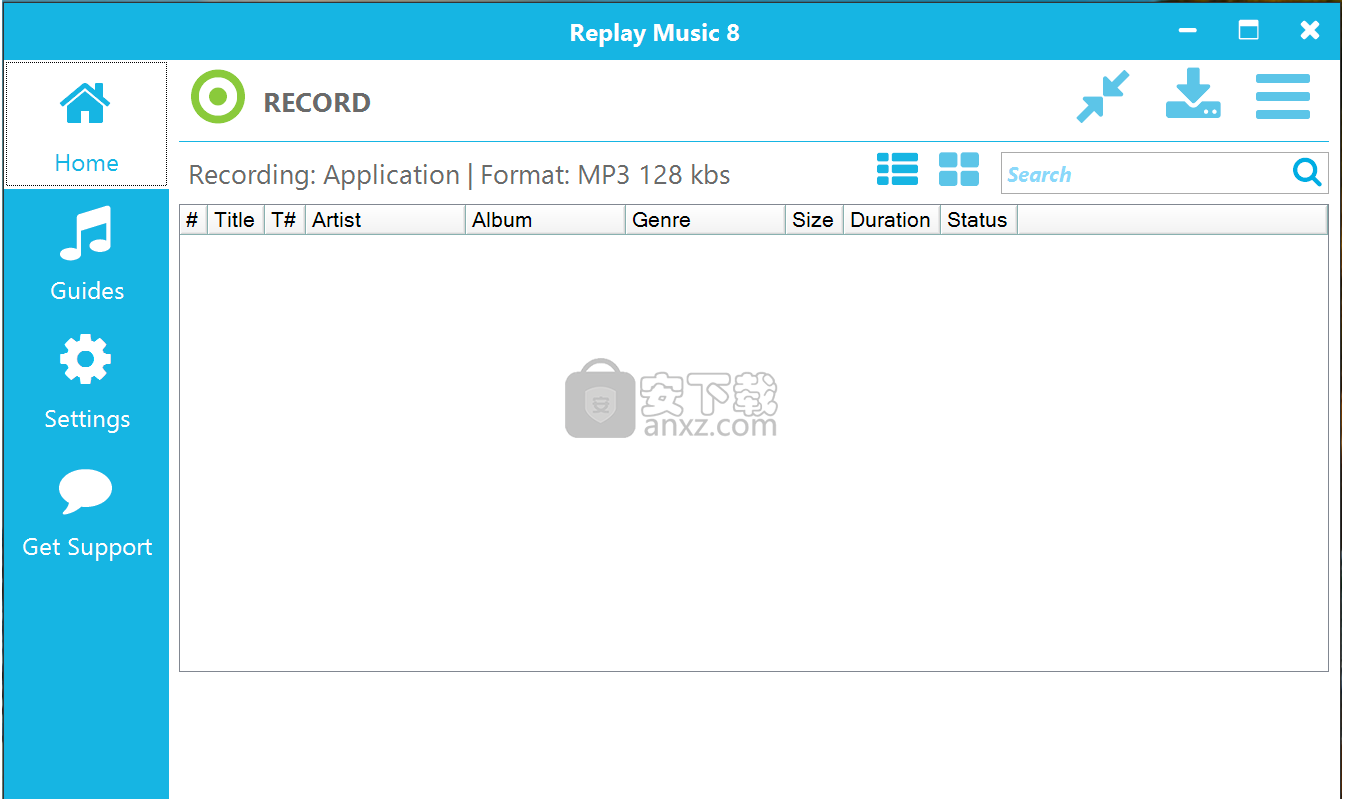The image size is (1347, 799).
Task: Click the music note Guides icon
Action: click(x=86, y=234)
